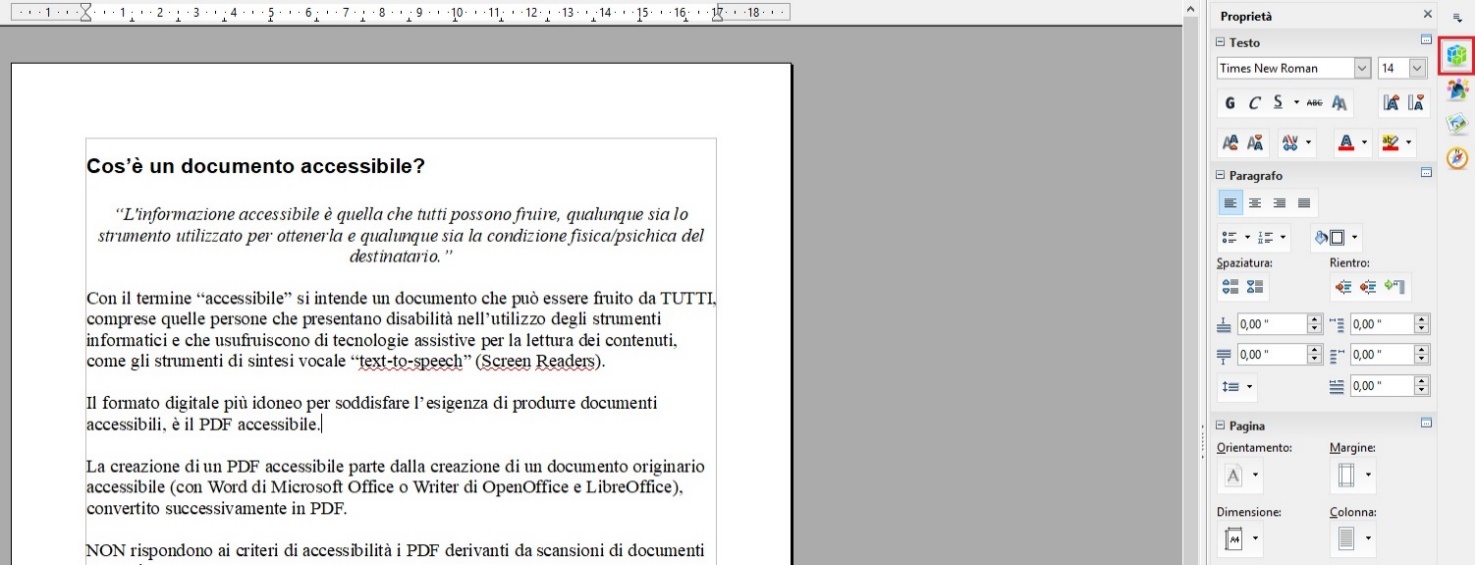Screen dimensions: 1475x565
Task: Switch to hanging indent under Rientro
Action: [1397, 288]
